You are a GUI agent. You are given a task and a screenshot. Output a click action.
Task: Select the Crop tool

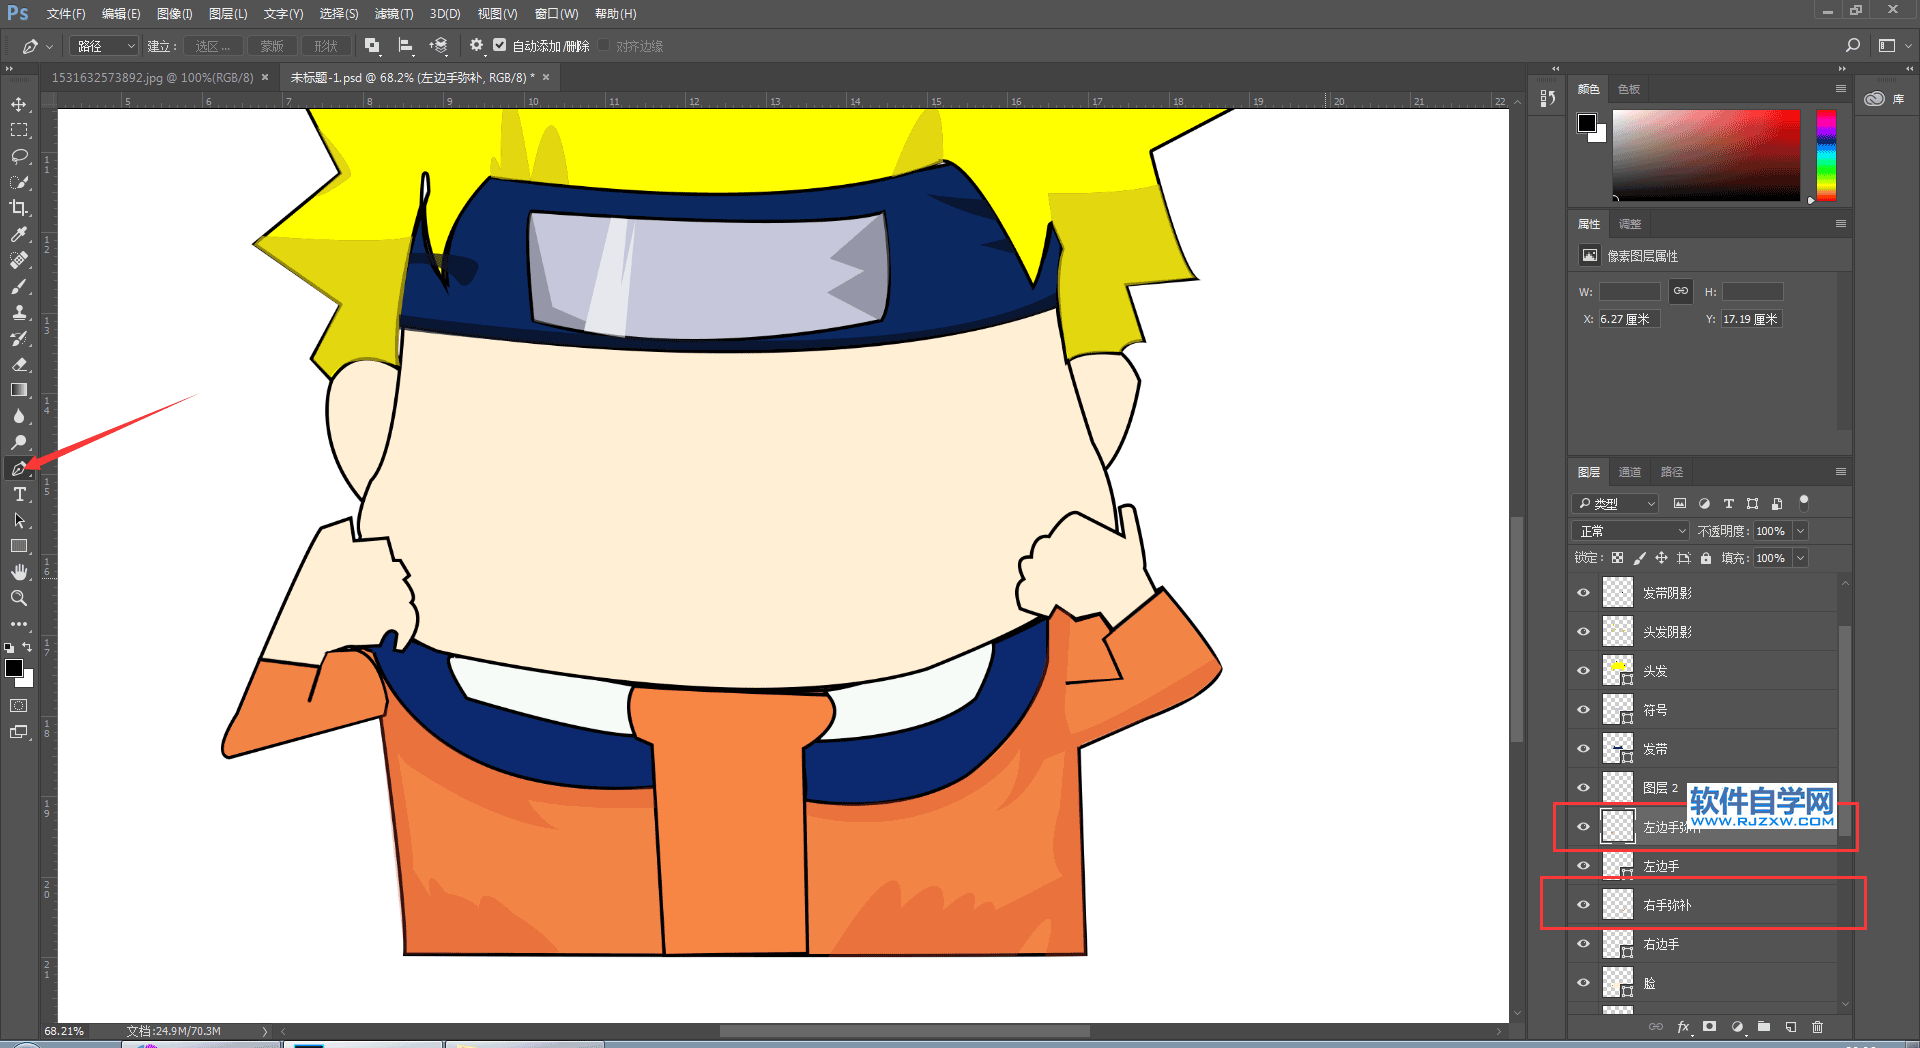click(x=19, y=208)
